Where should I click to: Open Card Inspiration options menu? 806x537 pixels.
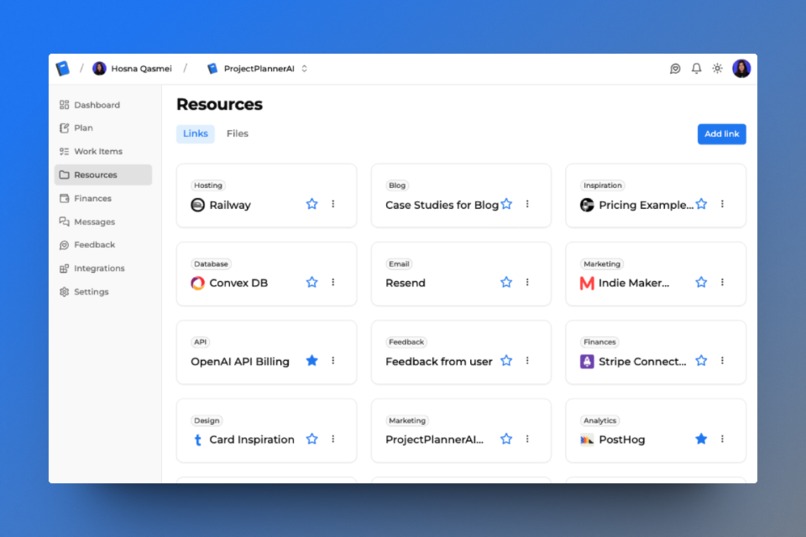point(333,439)
